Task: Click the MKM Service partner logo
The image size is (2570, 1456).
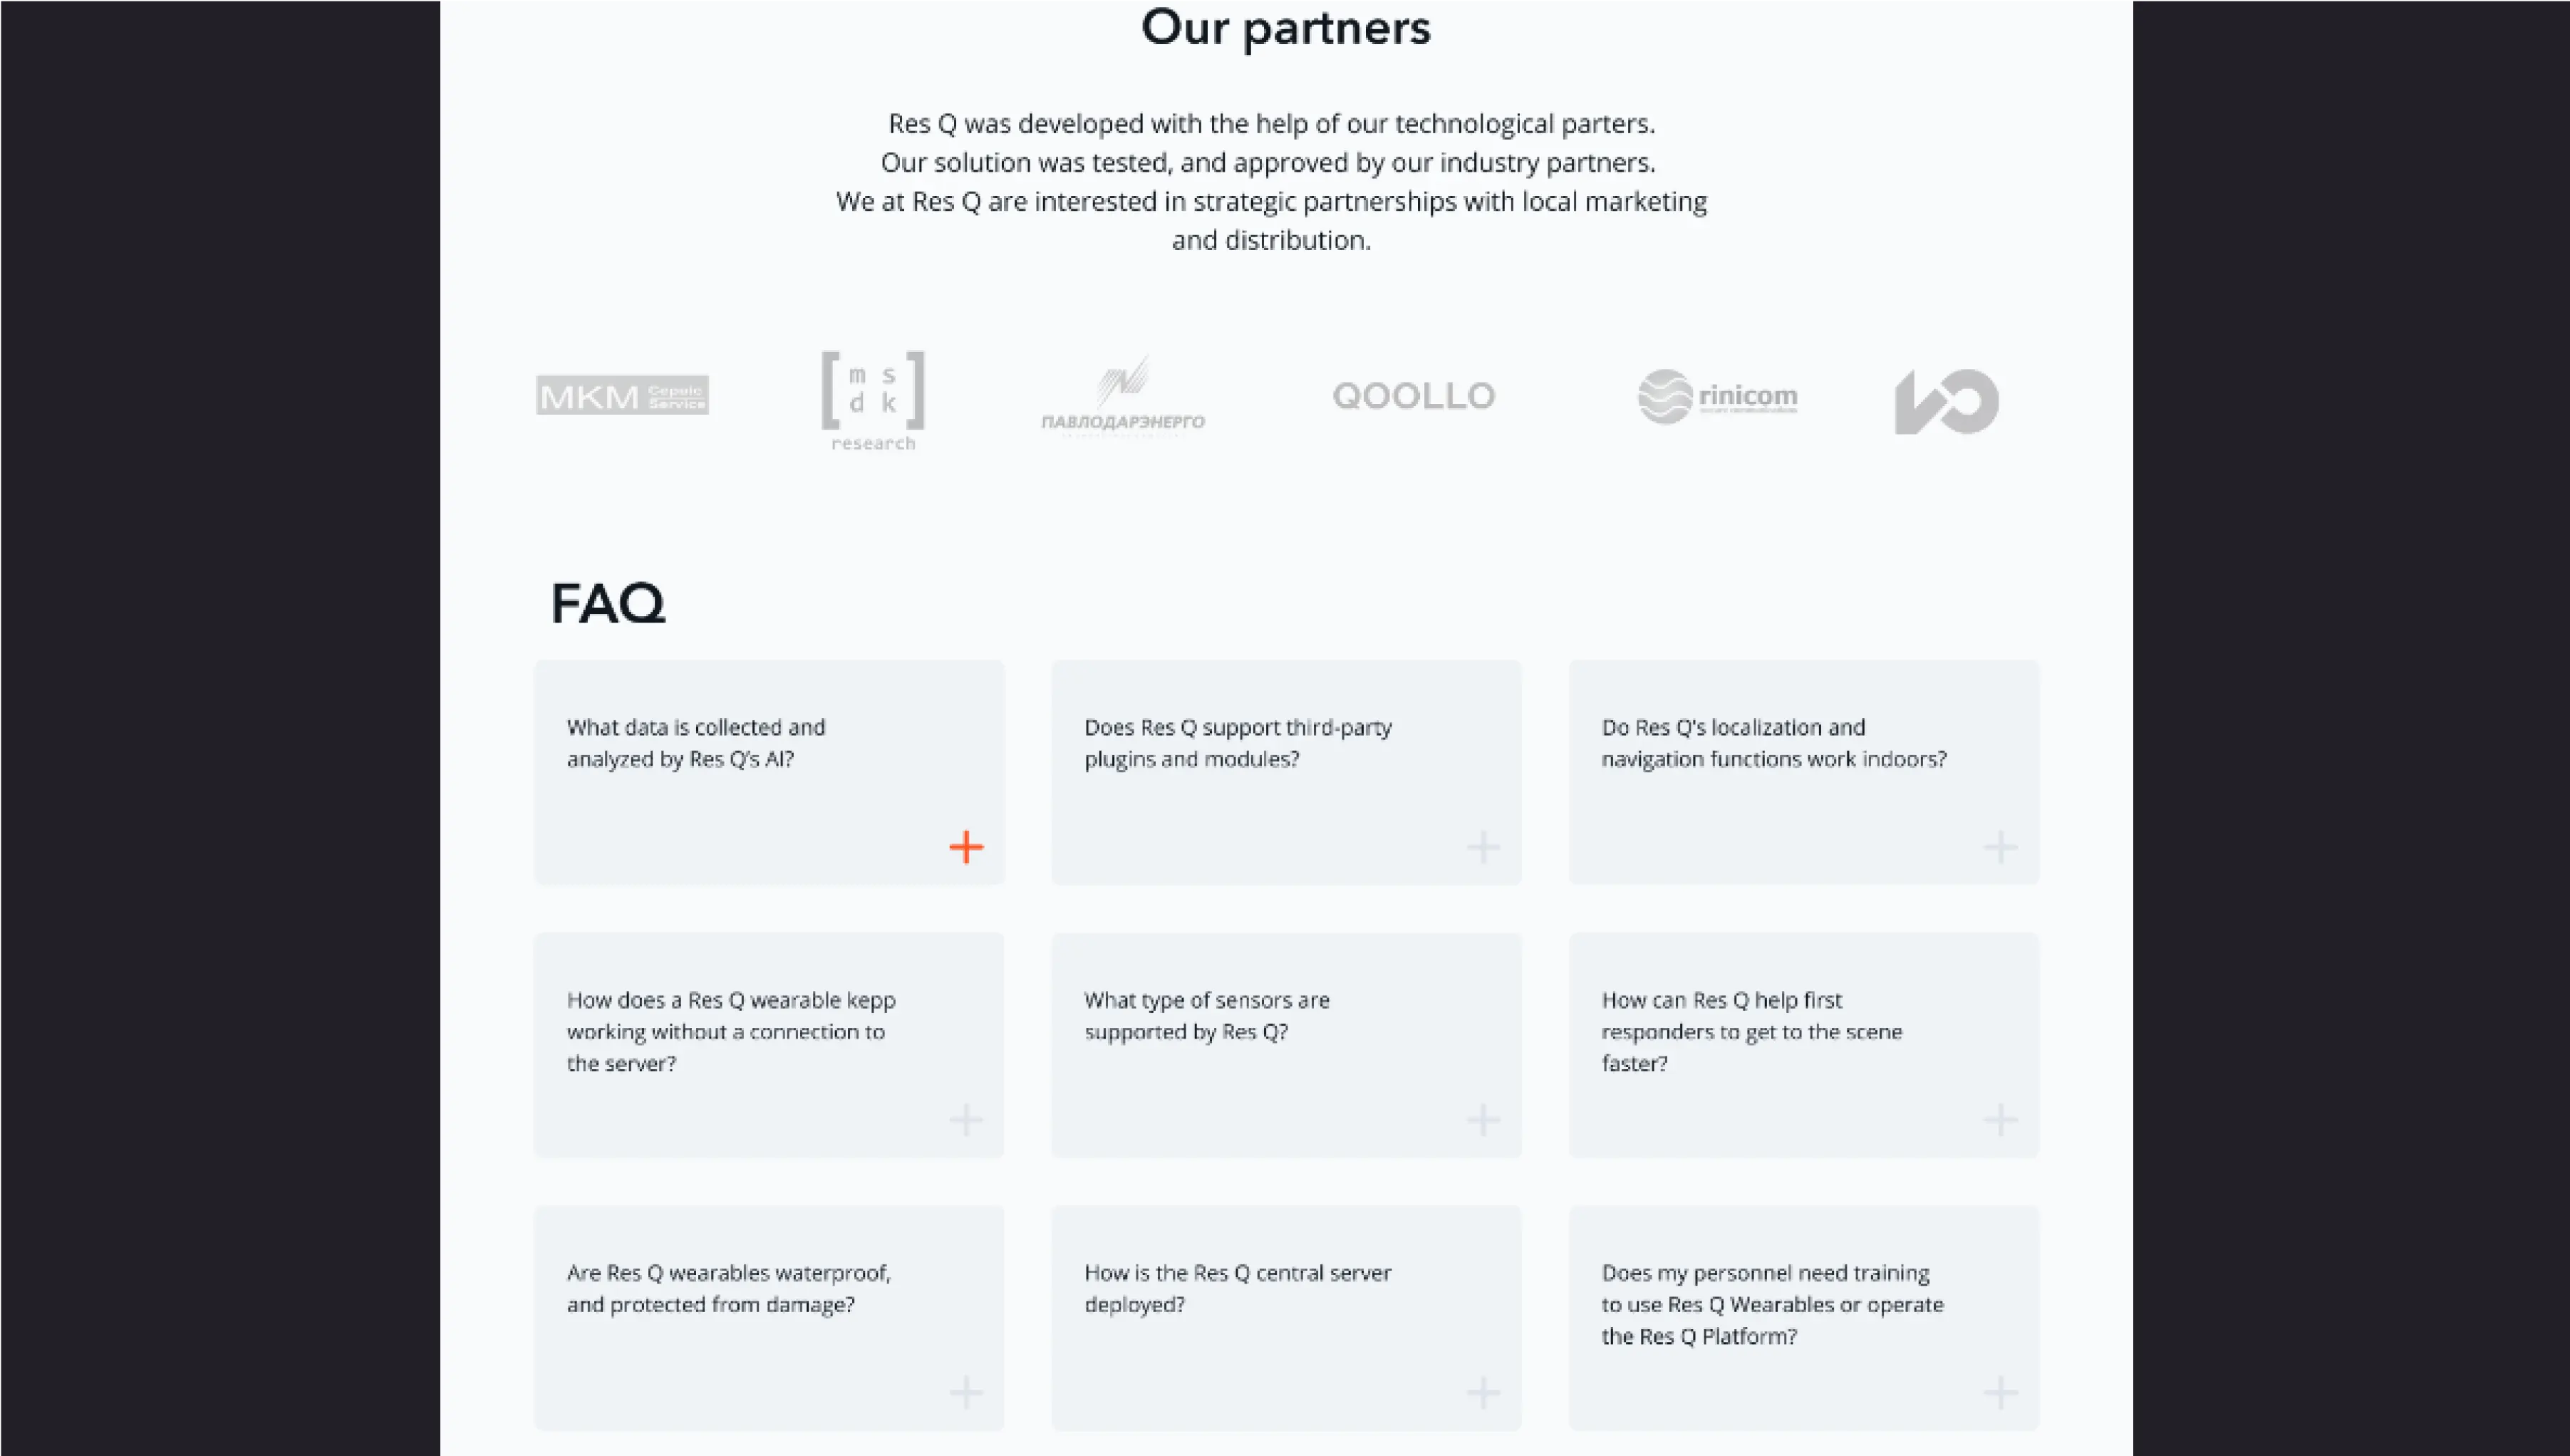Action: (622, 397)
